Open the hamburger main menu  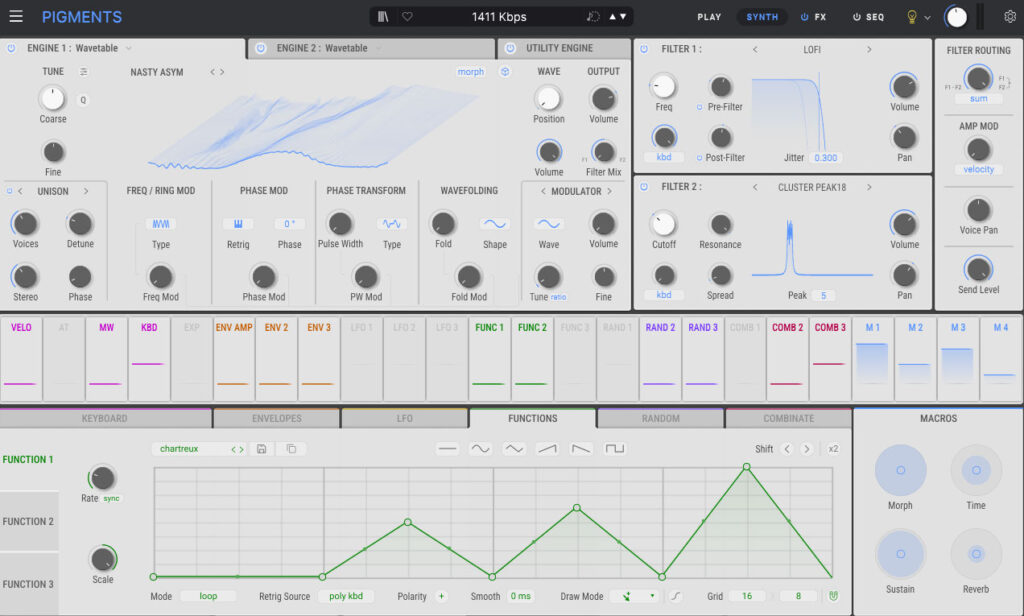pyautogui.click(x=16, y=16)
